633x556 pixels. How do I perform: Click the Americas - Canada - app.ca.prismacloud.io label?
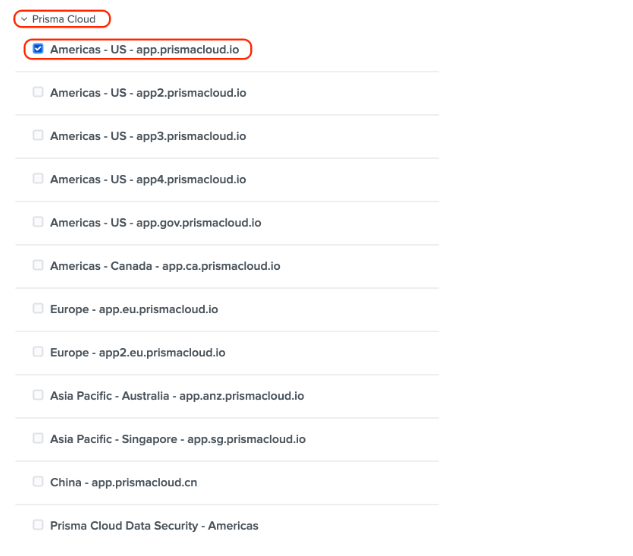[165, 266]
